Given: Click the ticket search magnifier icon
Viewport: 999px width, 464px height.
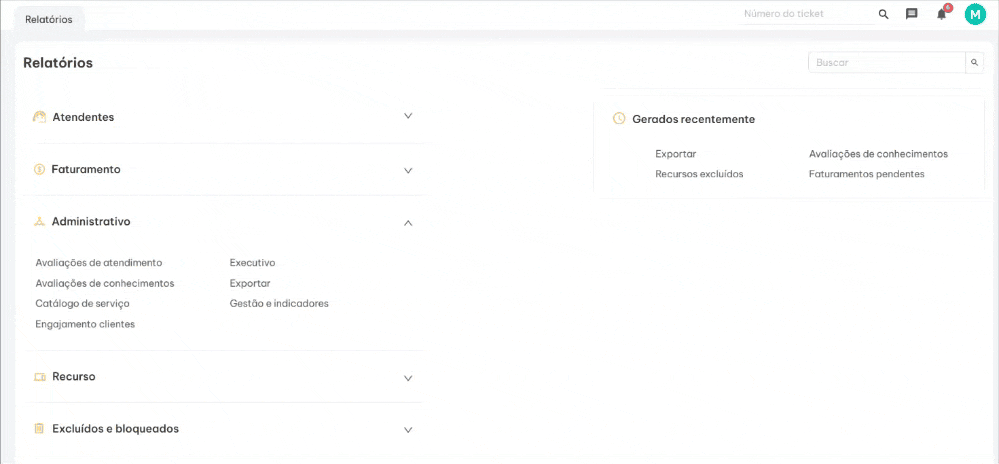Looking at the screenshot, I should tap(883, 14).
